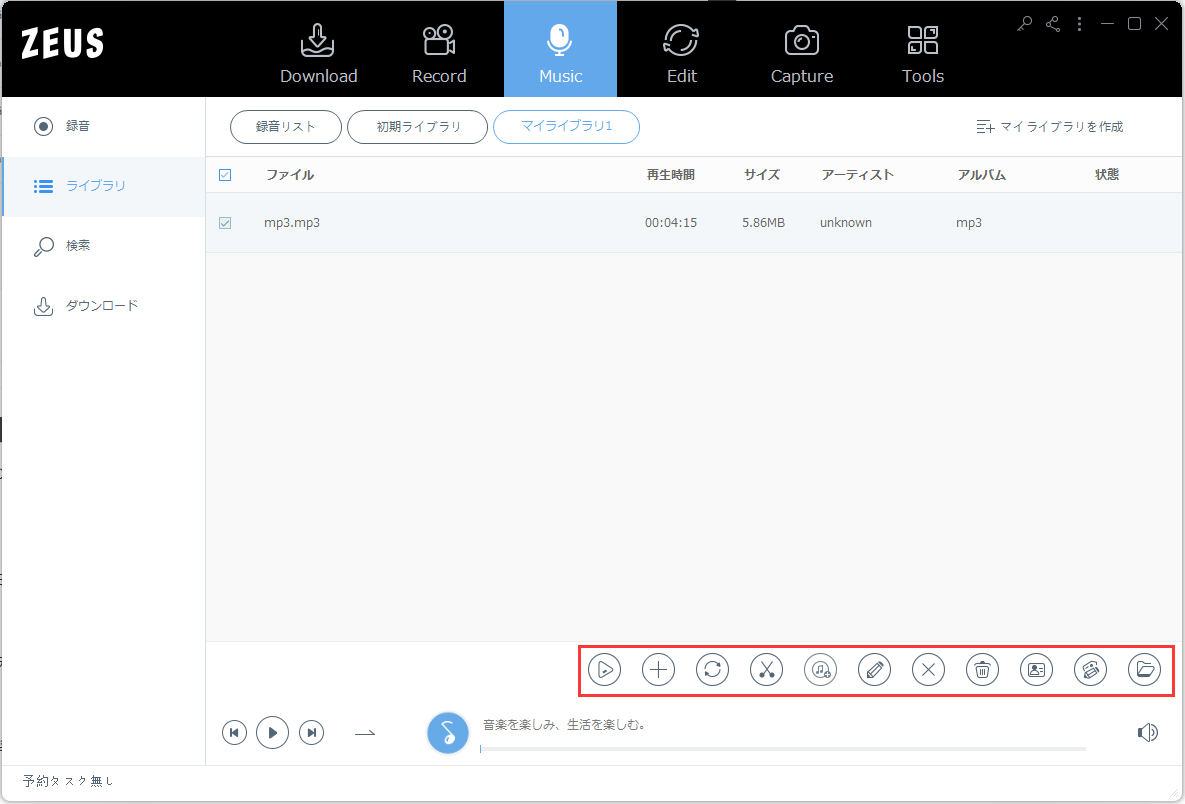Image resolution: width=1185 pixels, height=804 pixels.
Task: Edit track info with the pencil icon
Action: pos(874,669)
